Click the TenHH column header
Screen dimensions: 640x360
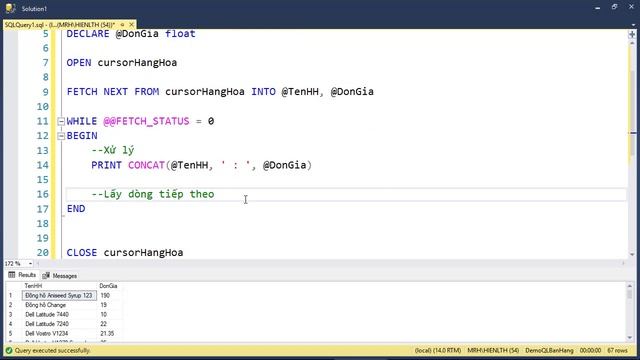(60, 286)
